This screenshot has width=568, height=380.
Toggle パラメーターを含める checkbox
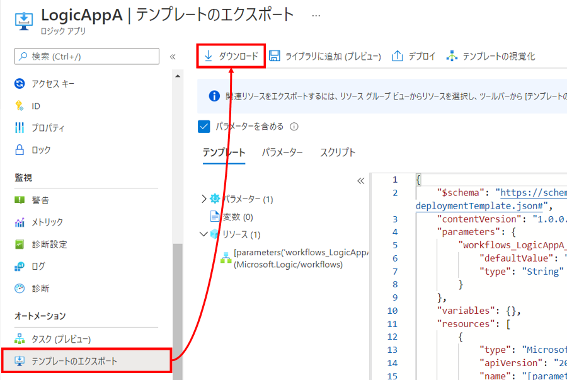(x=204, y=127)
